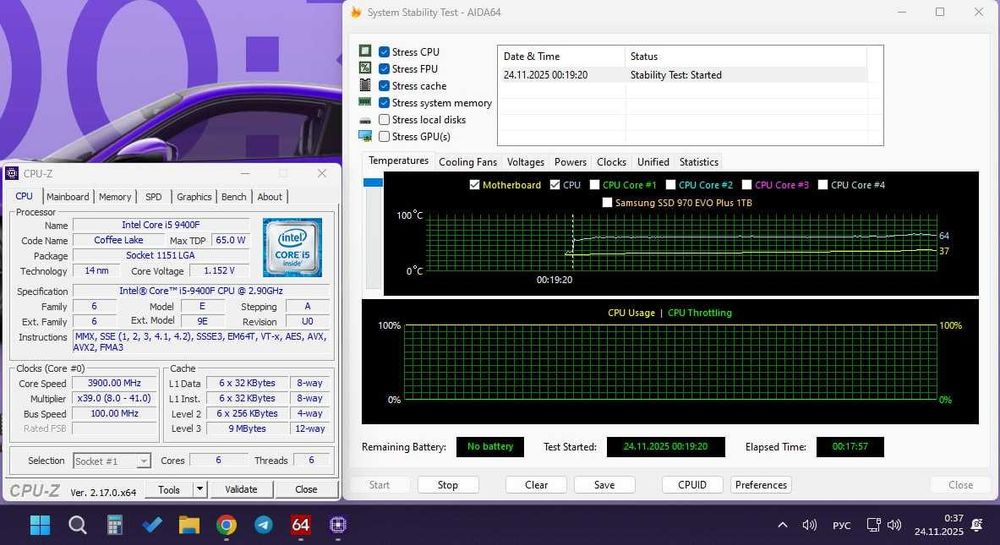Open taskbar Search
1000x545 pixels.
[x=77, y=525]
